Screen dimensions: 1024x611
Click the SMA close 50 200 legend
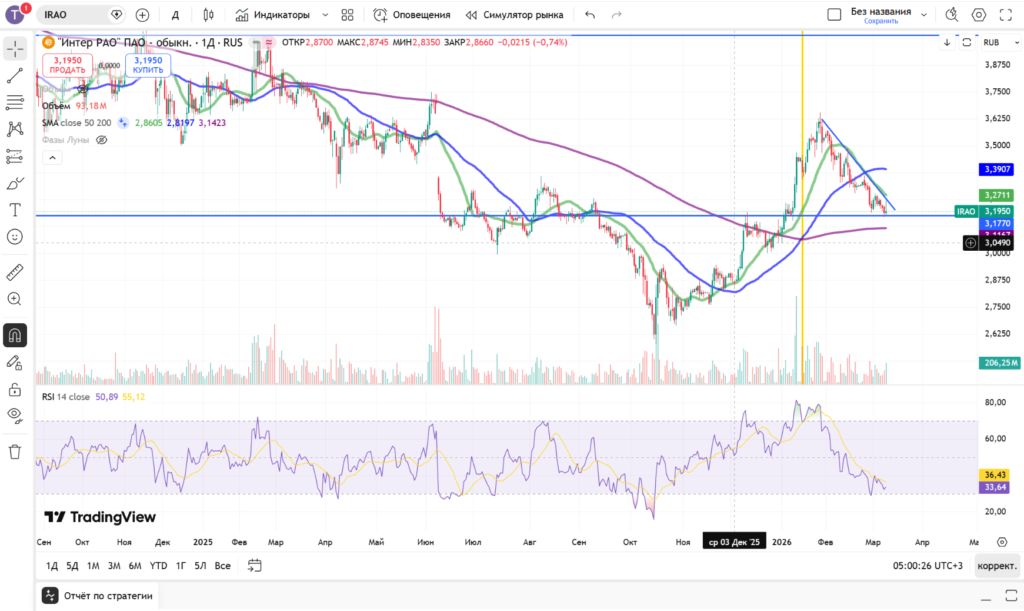[x=76, y=123]
